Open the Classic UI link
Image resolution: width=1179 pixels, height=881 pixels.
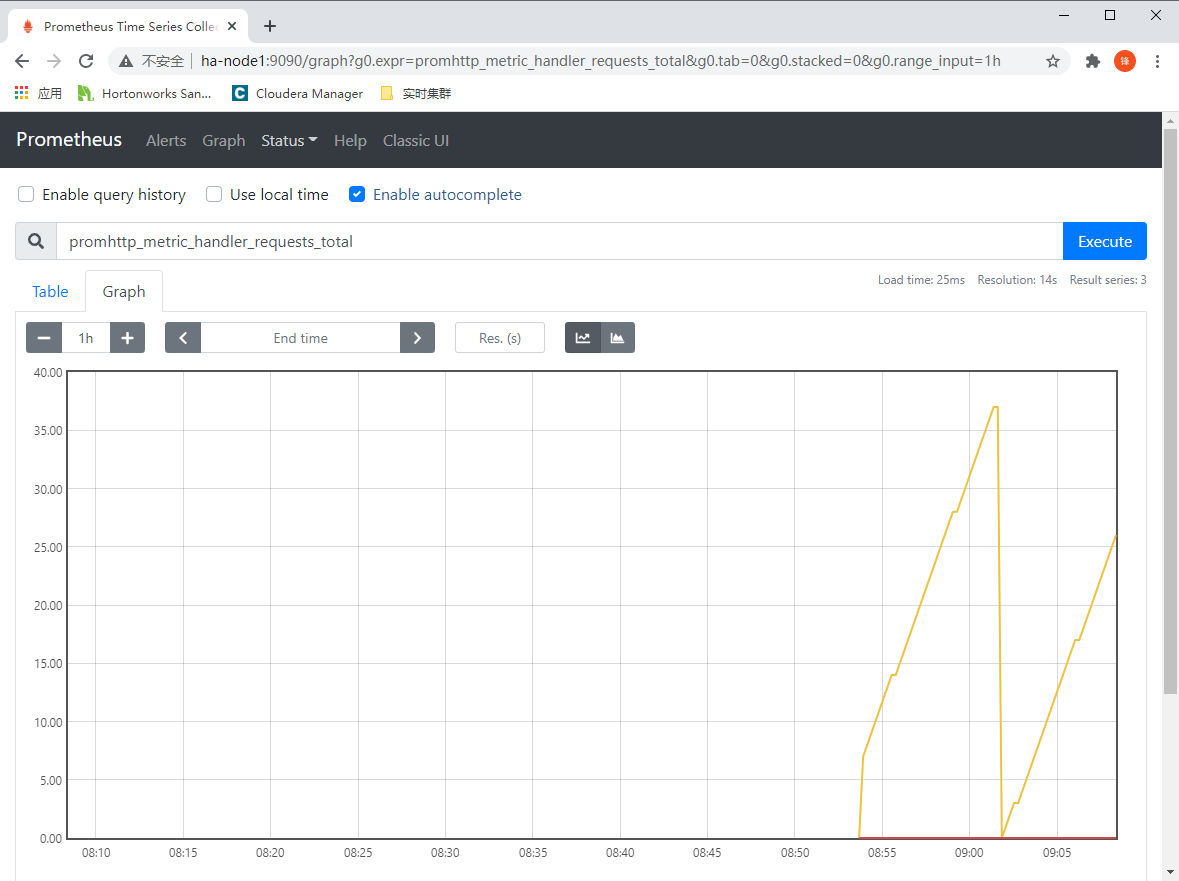(416, 141)
